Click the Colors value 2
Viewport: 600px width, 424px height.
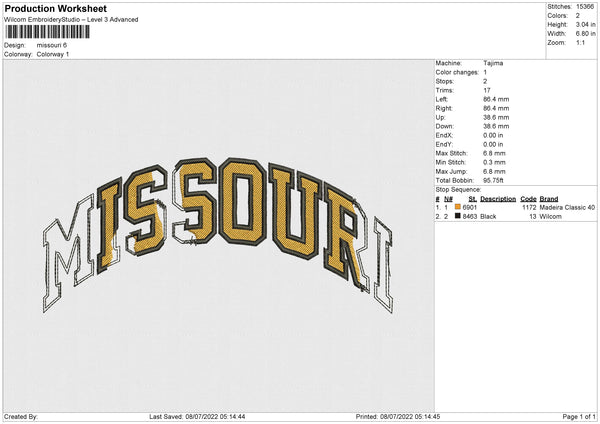pos(578,16)
